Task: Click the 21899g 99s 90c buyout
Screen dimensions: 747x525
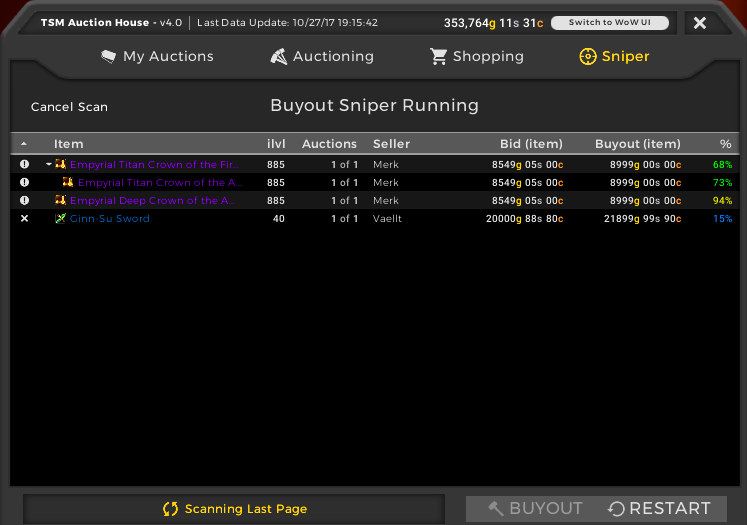Action: click(642, 219)
